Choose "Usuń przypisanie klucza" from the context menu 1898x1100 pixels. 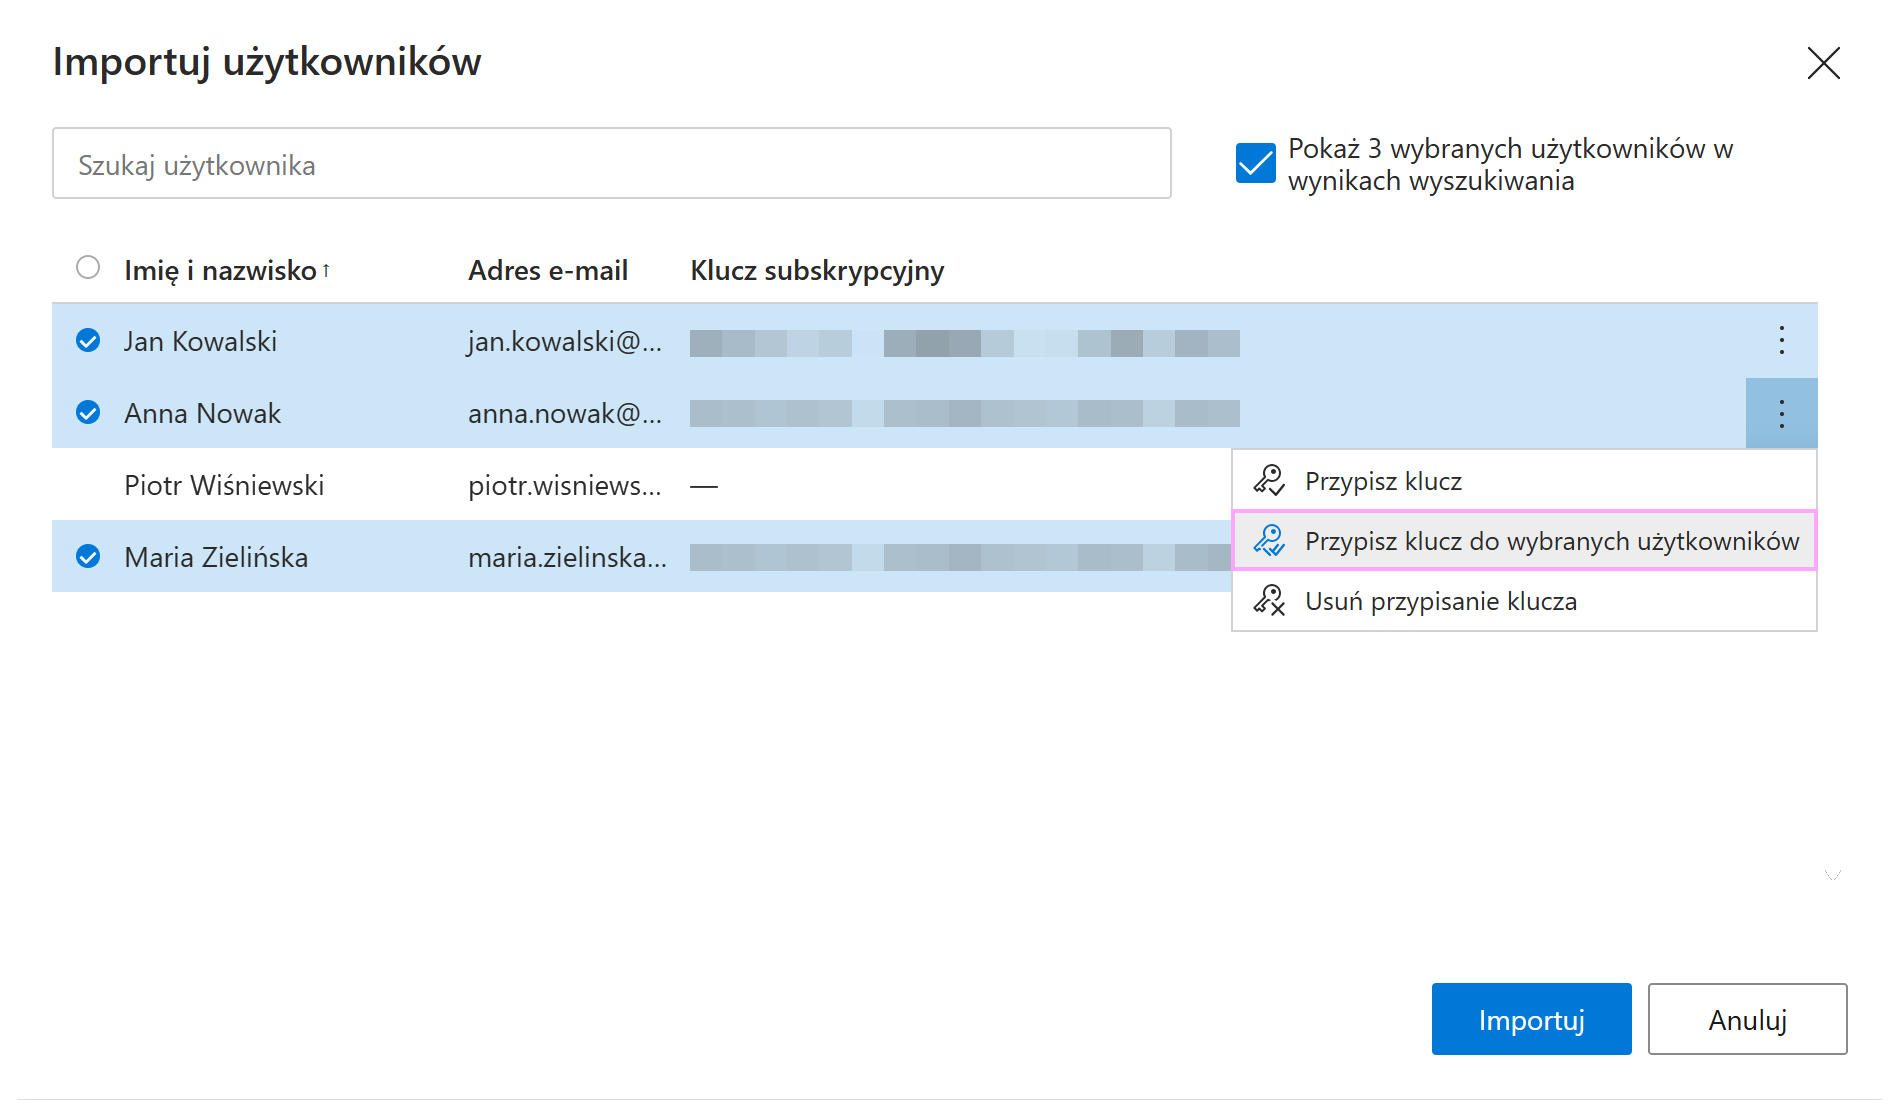pos(1440,600)
